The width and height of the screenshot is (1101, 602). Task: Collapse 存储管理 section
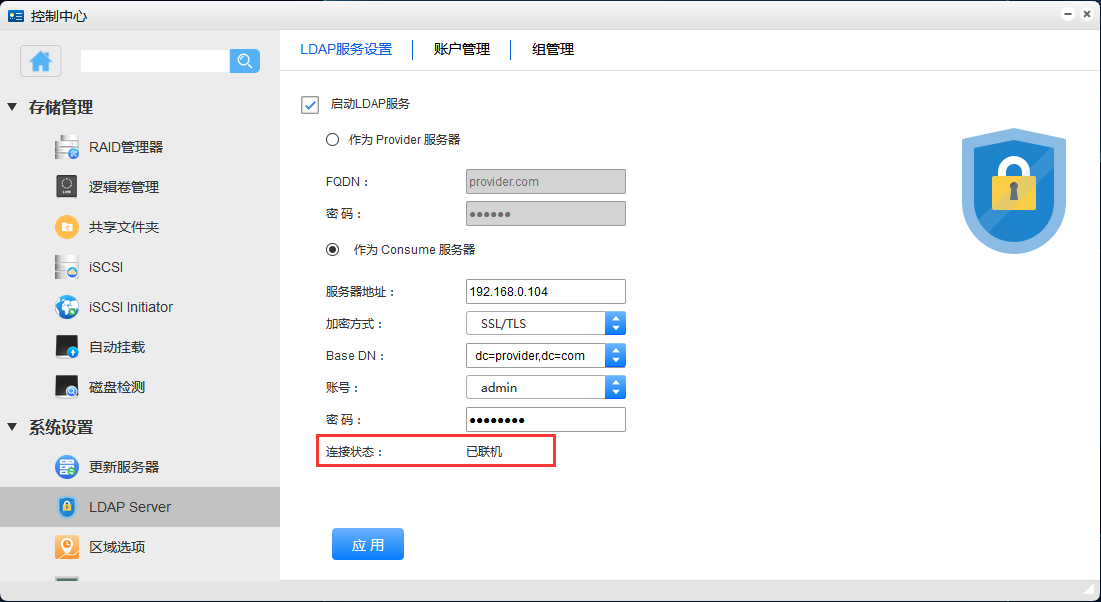(x=13, y=107)
